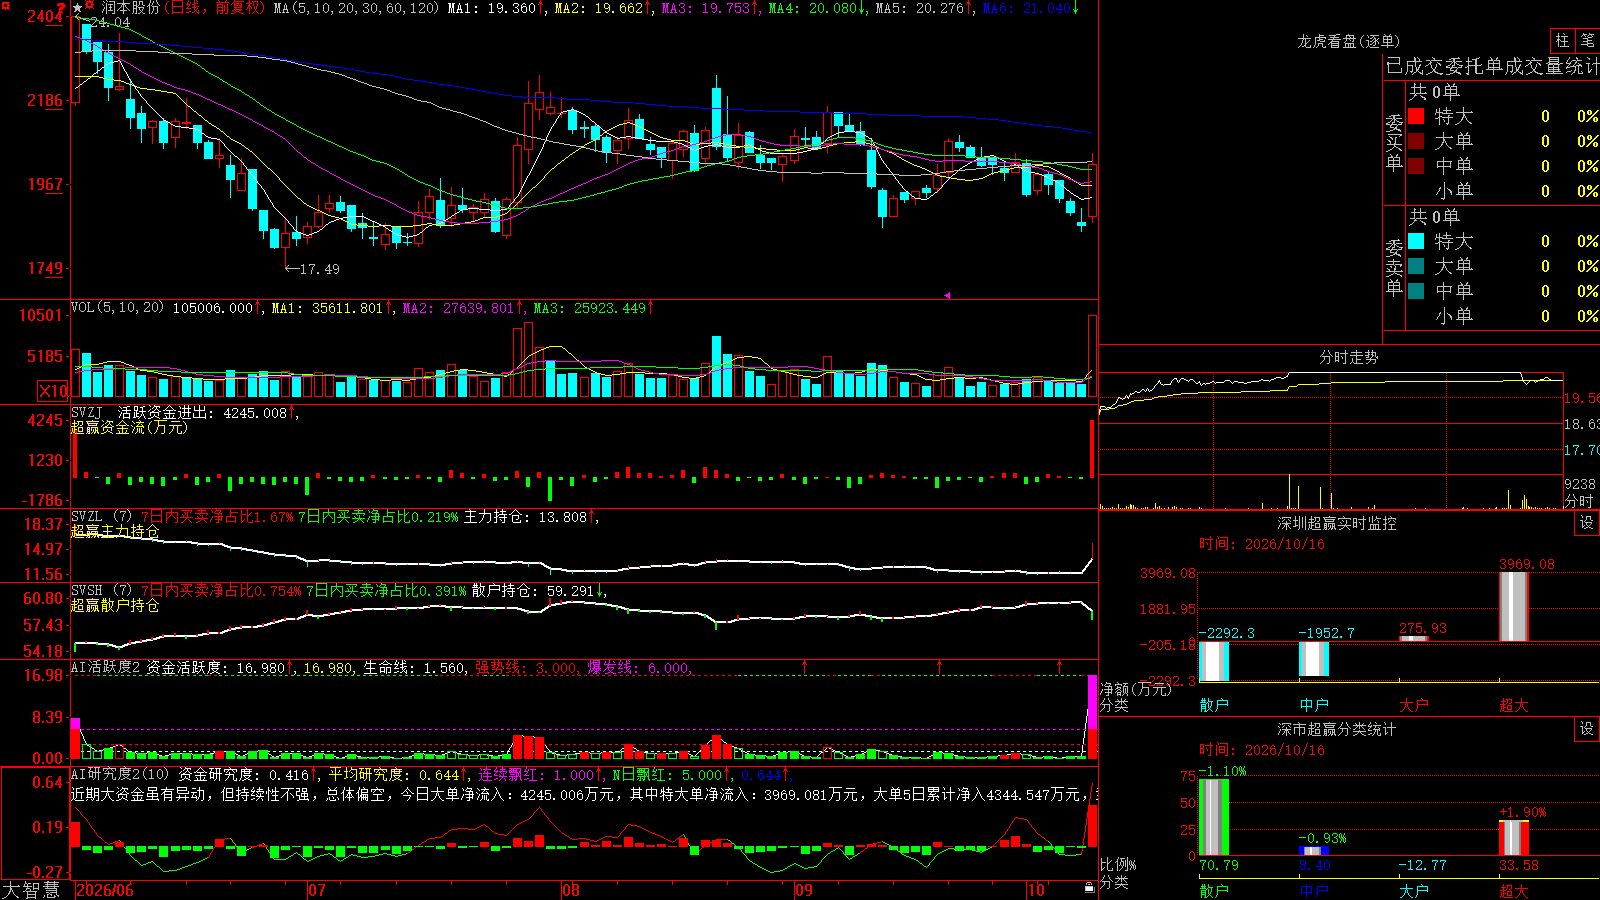Select the 润本股份 stock title

[x=130, y=8]
